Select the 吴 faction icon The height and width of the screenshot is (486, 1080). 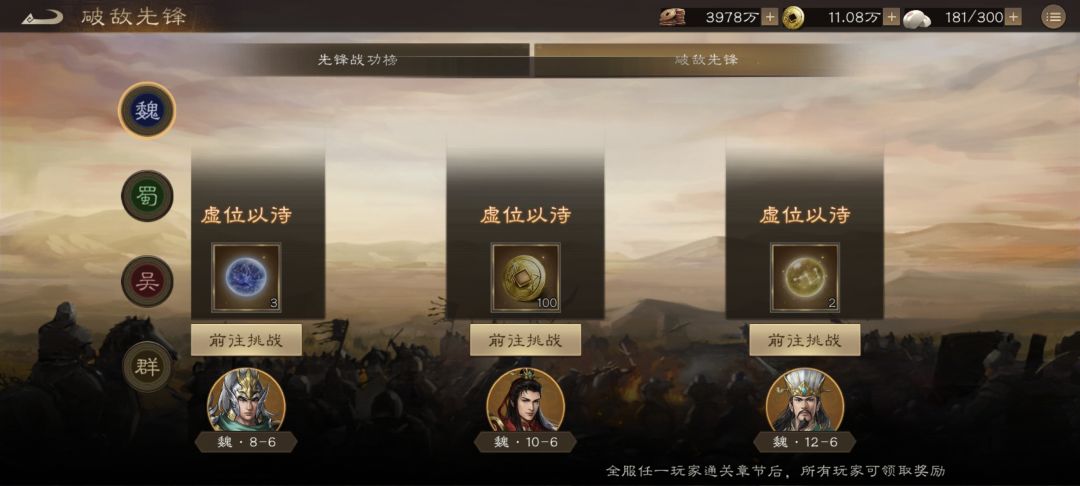point(147,282)
